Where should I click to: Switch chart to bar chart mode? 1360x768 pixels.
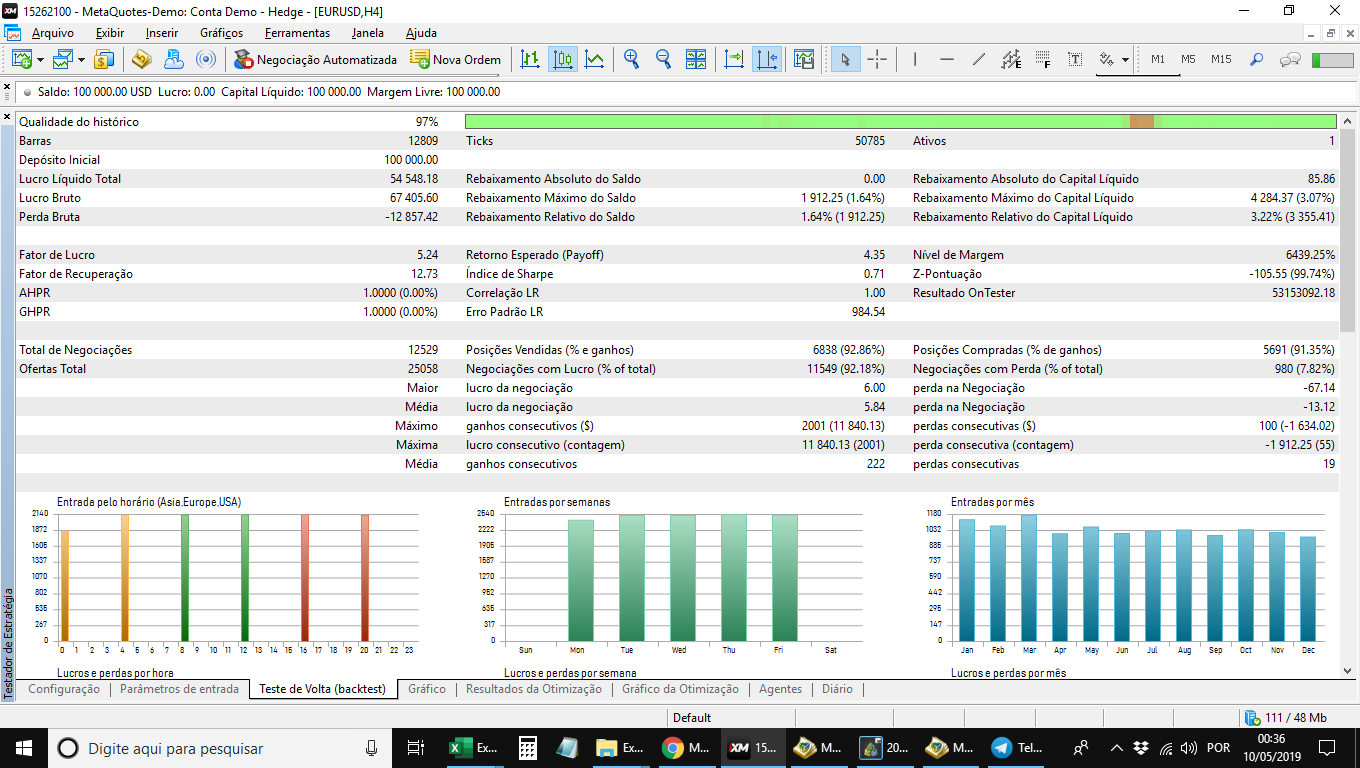pyautogui.click(x=530, y=60)
